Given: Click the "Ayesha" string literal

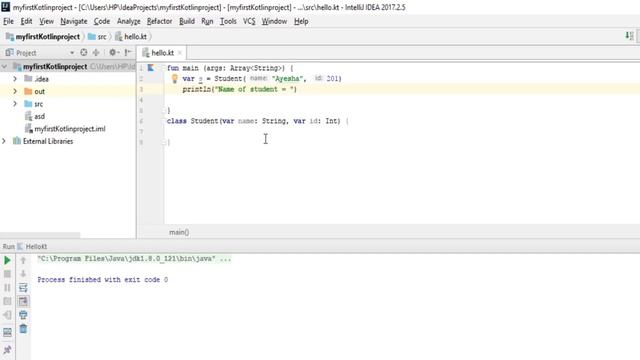Looking at the screenshot, I should click(287, 78).
